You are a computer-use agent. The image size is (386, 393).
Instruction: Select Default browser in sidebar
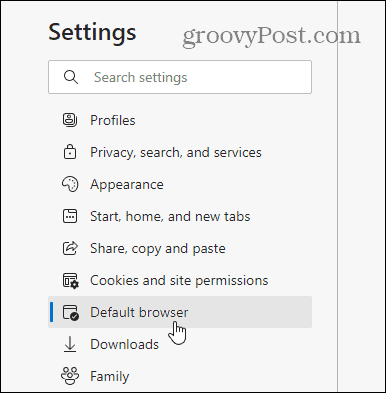pyautogui.click(x=180, y=312)
